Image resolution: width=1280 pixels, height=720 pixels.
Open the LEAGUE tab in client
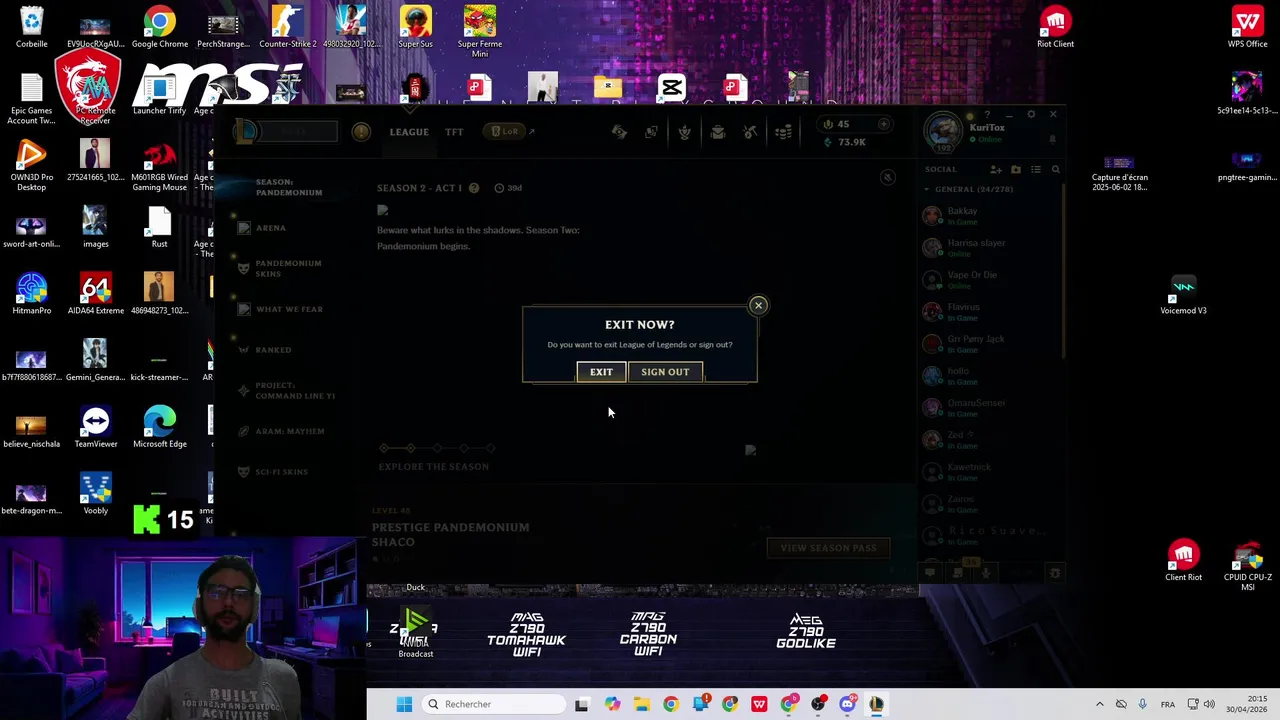click(409, 132)
